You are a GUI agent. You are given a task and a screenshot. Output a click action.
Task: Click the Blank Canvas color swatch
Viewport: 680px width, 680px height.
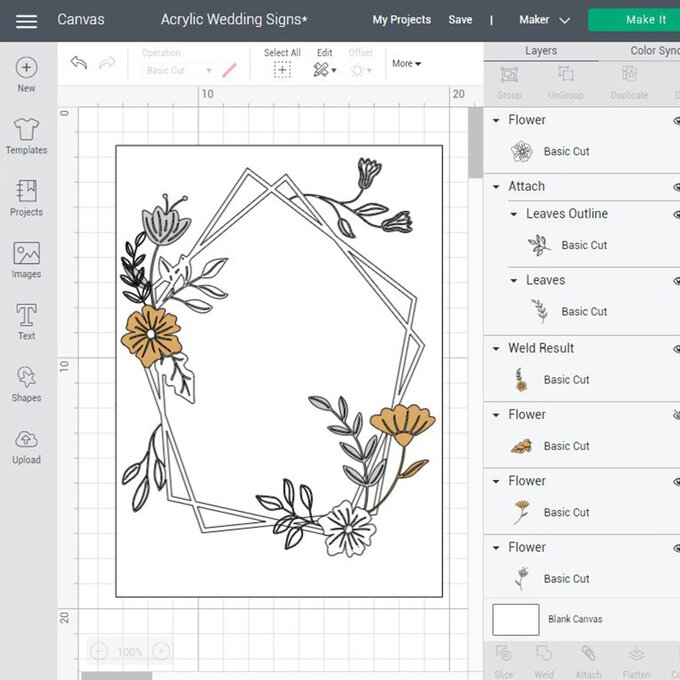tap(516, 619)
